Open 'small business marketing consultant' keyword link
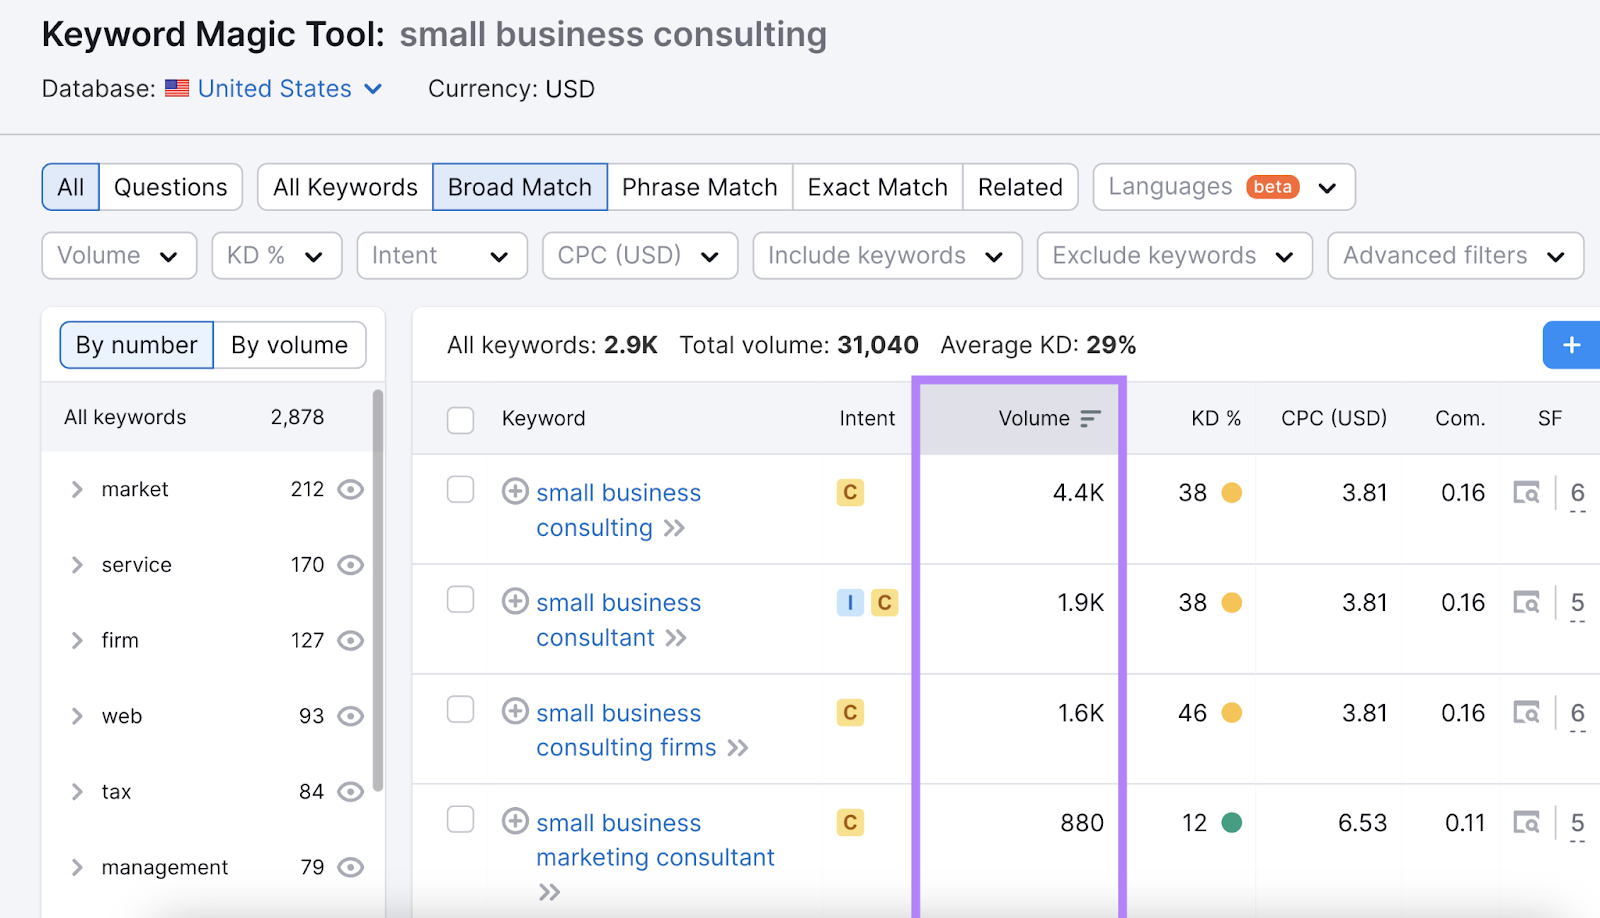 (x=656, y=840)
